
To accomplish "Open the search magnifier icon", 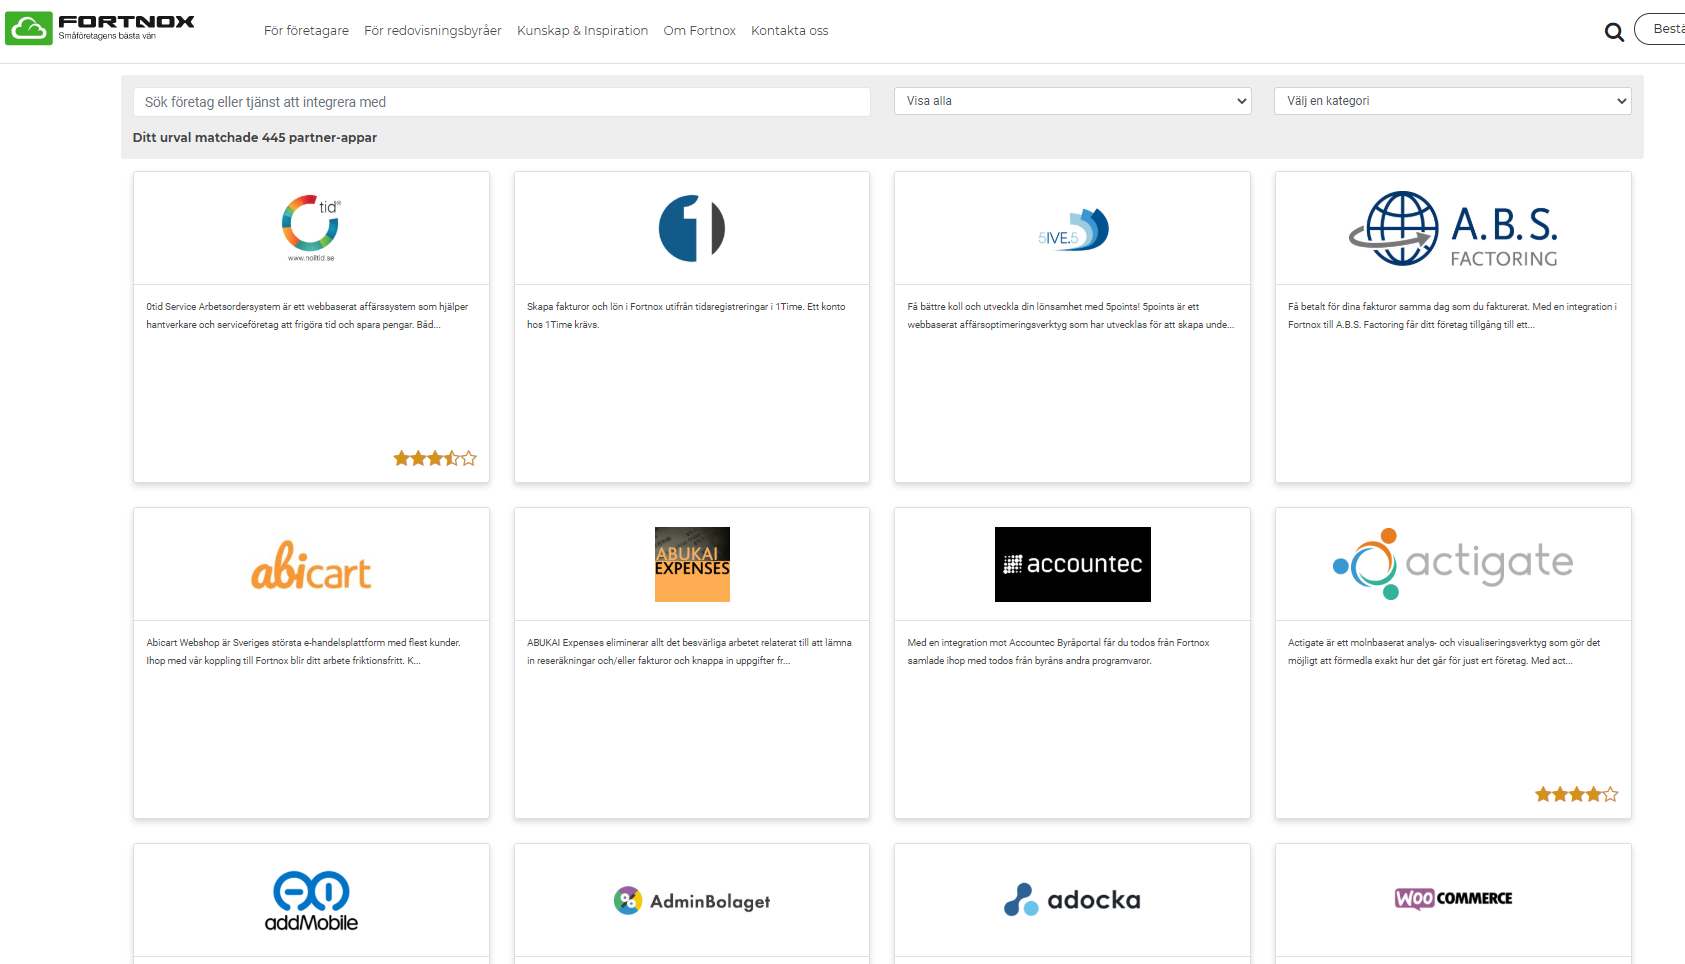I will (1614, 32).
